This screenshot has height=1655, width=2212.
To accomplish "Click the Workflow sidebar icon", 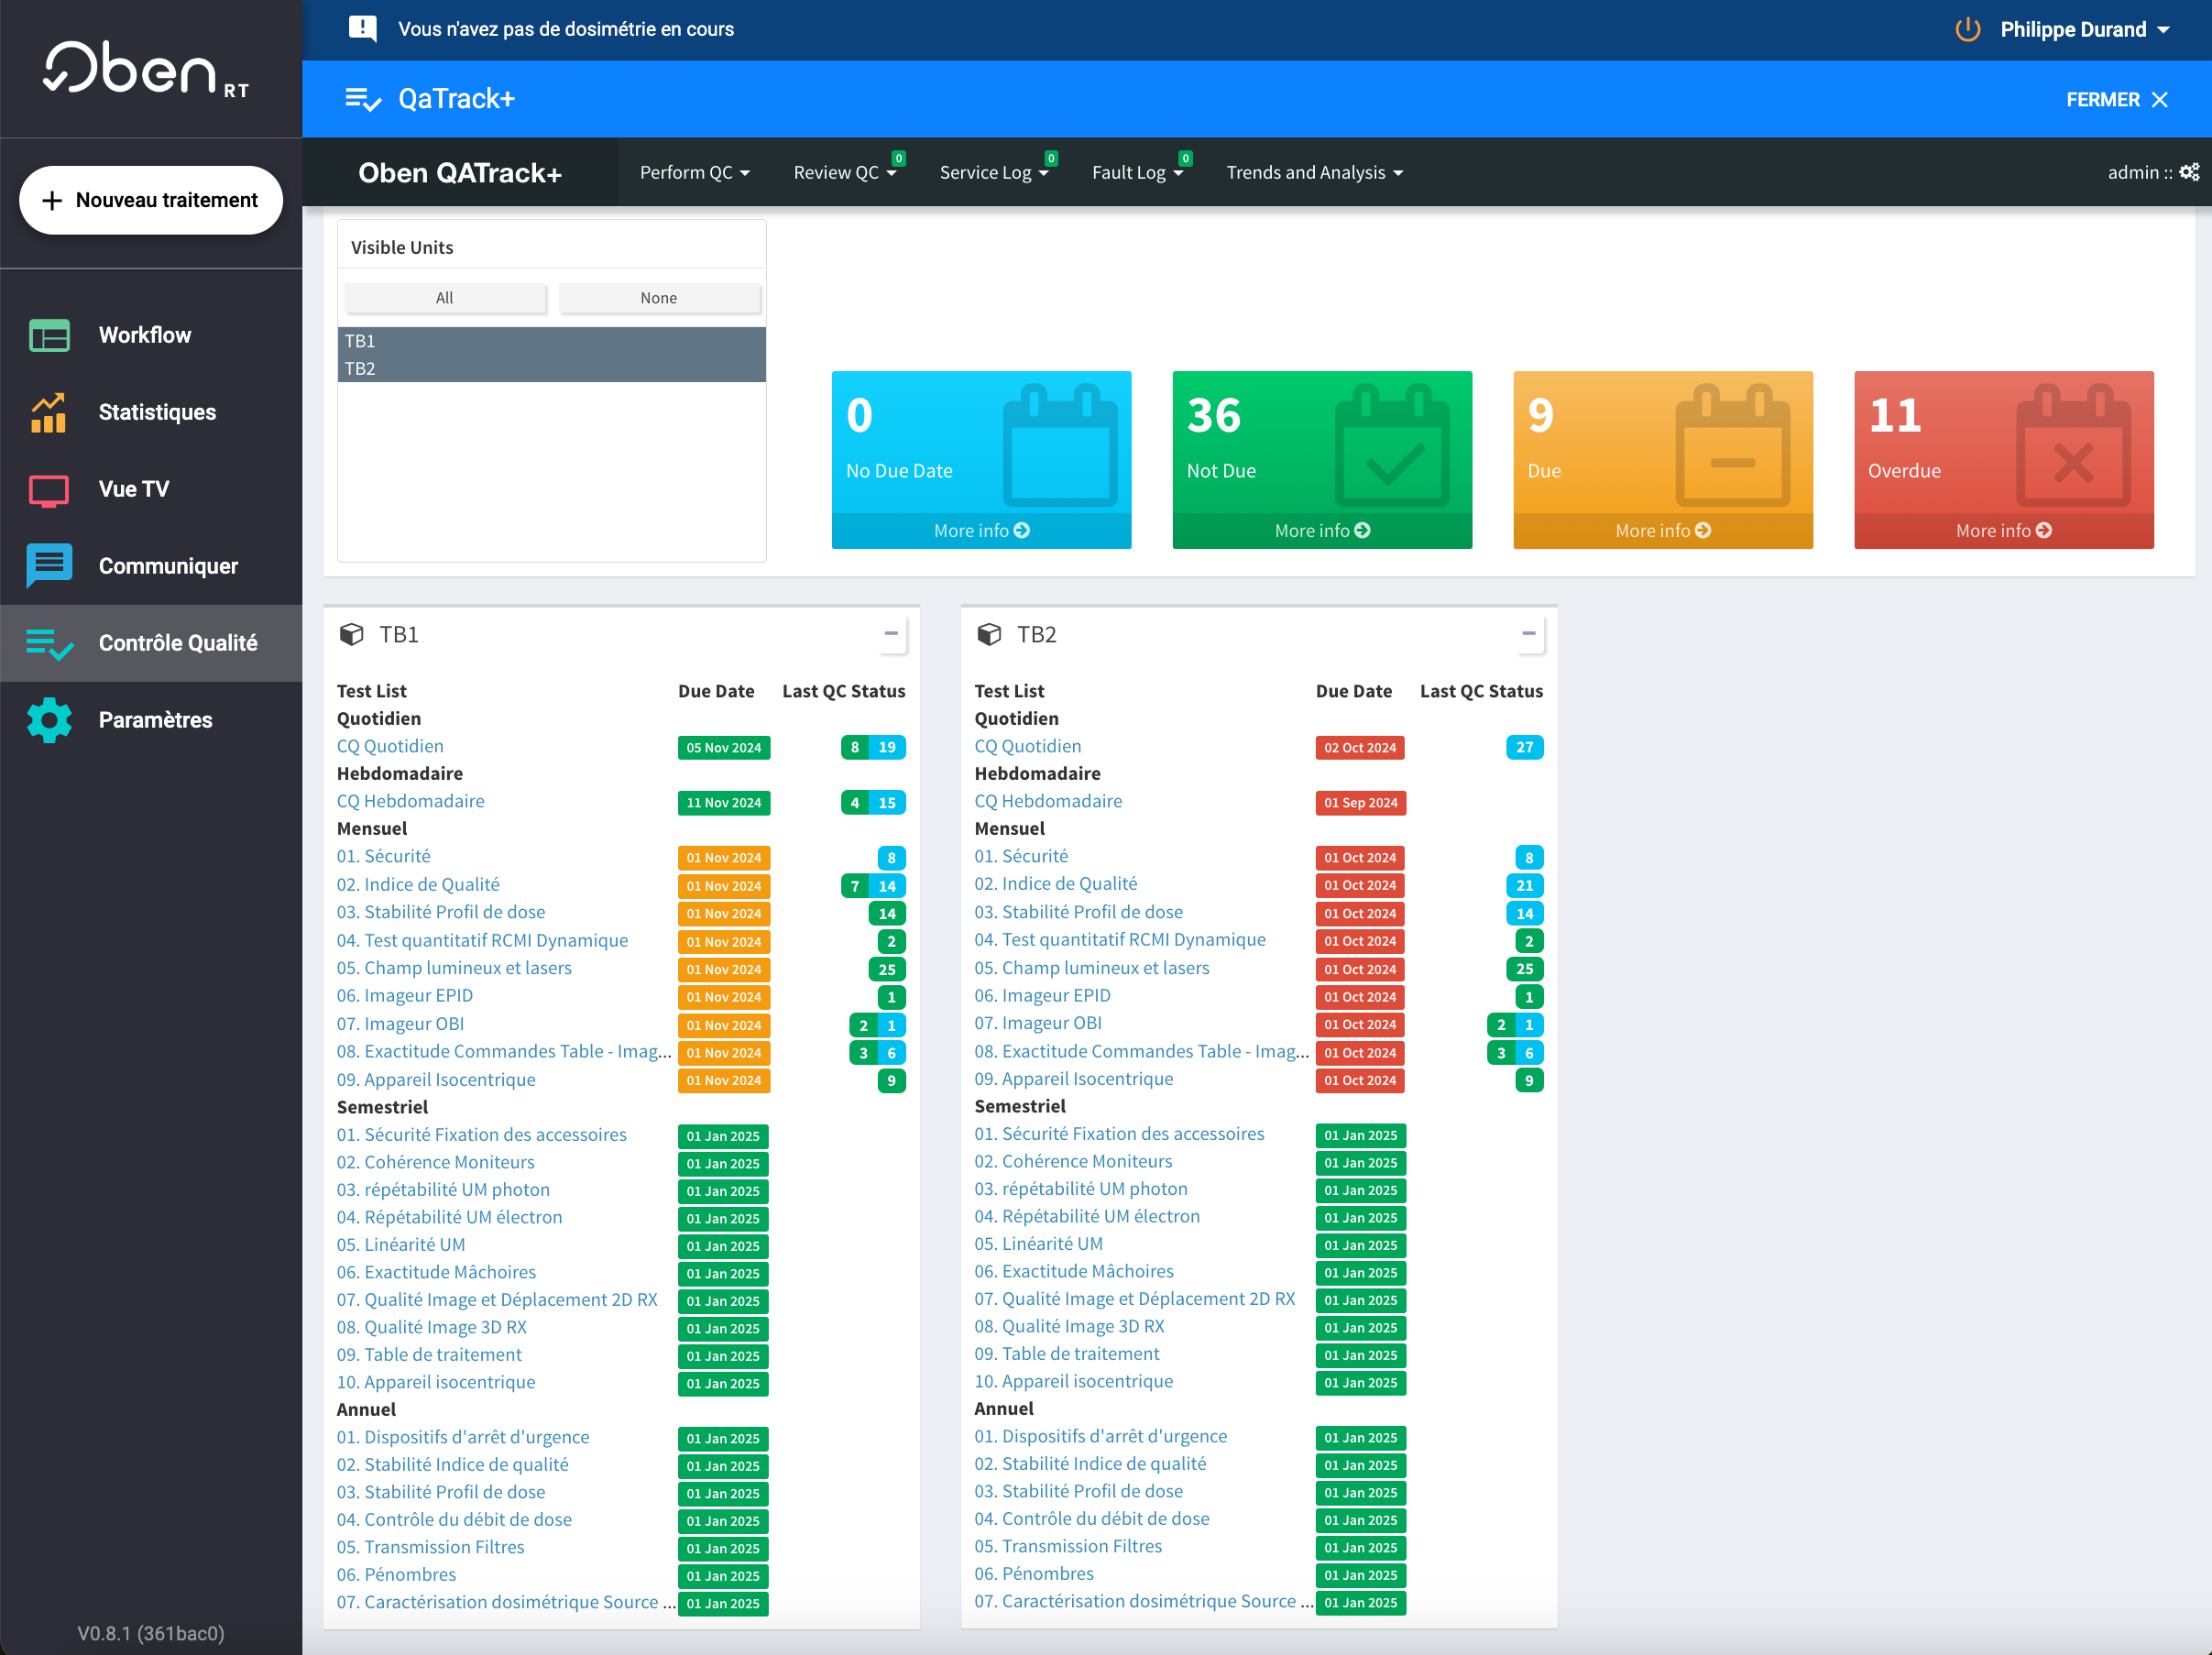I will pyautogui.click(x=49, y=335).
